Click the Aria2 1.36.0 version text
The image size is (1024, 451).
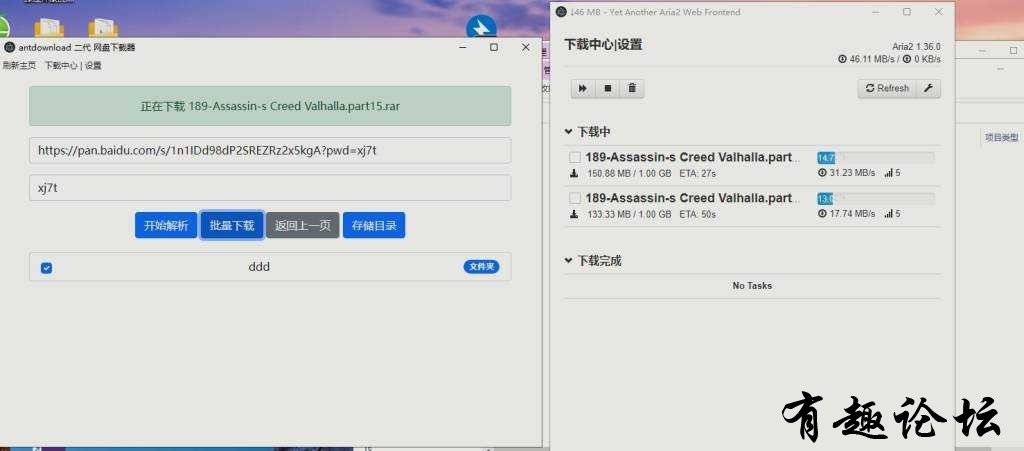click(x=916, y=47)
